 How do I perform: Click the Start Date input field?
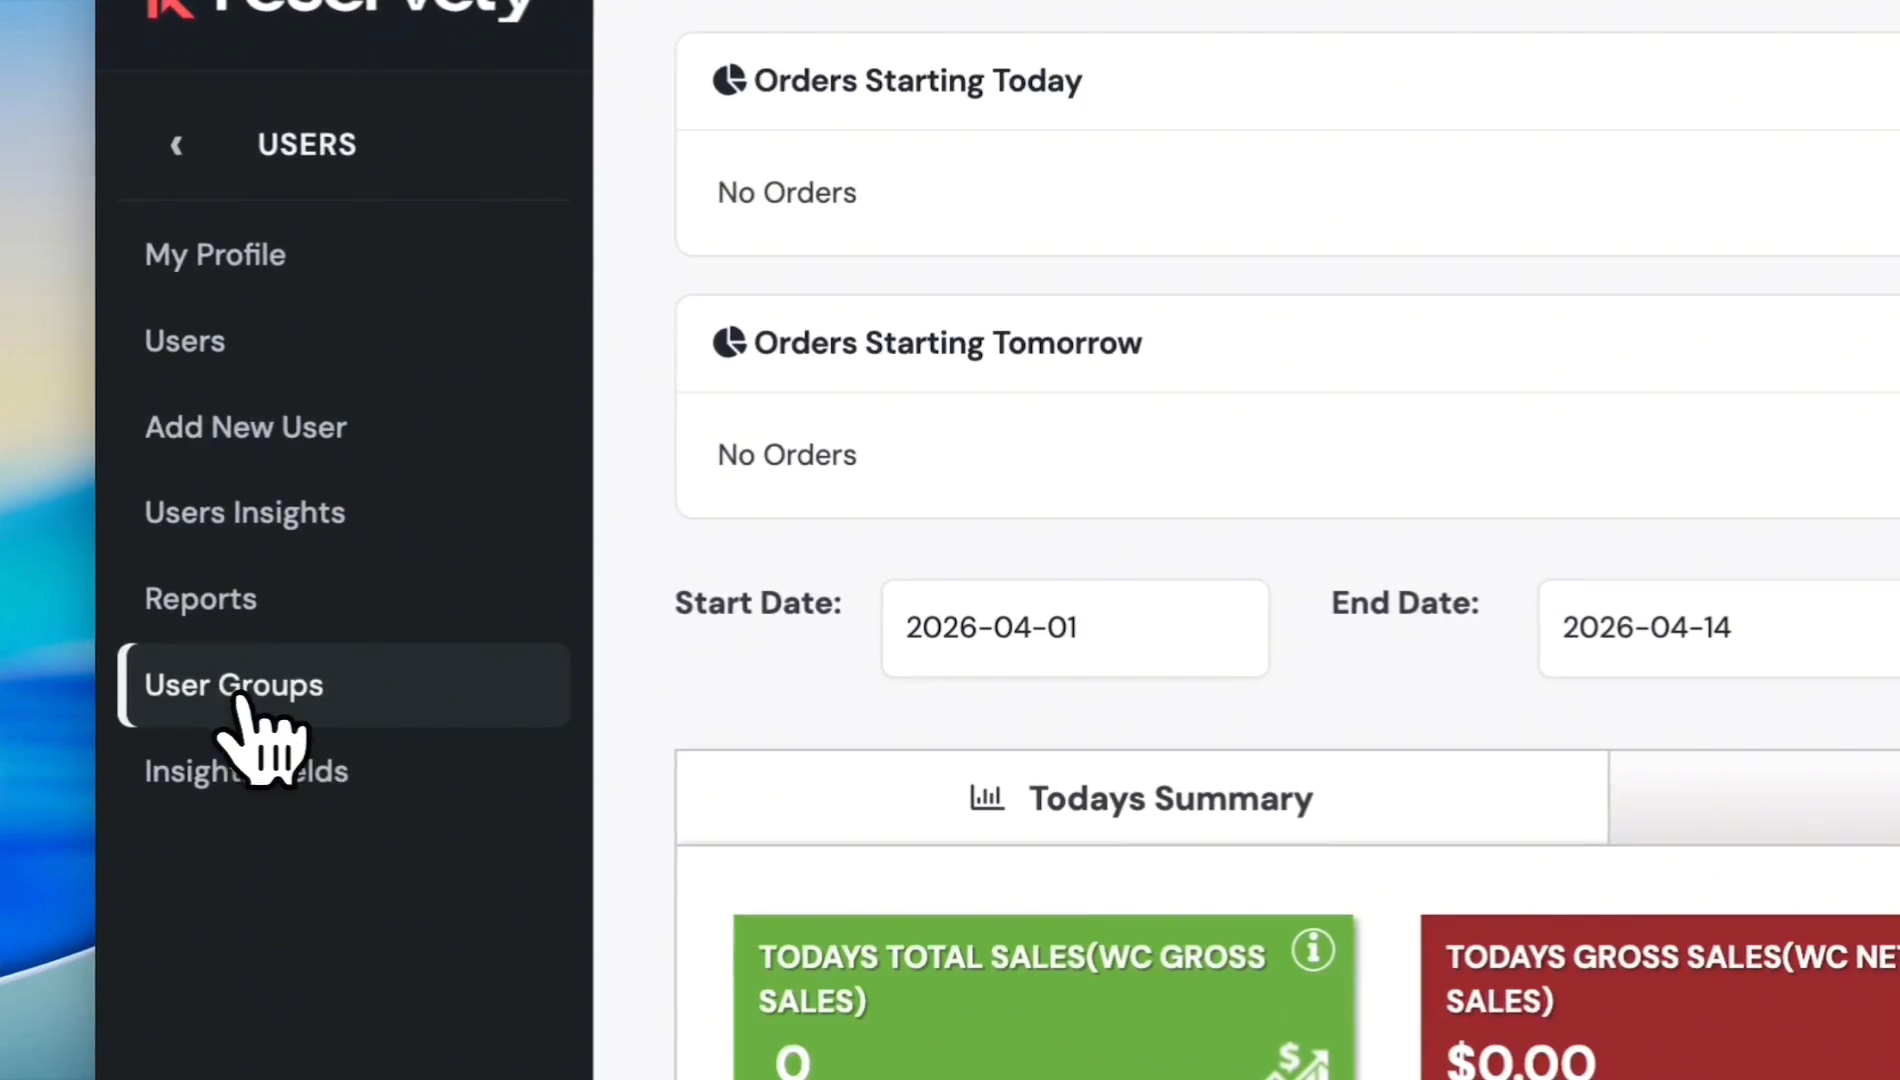(x=1075, y=628)
